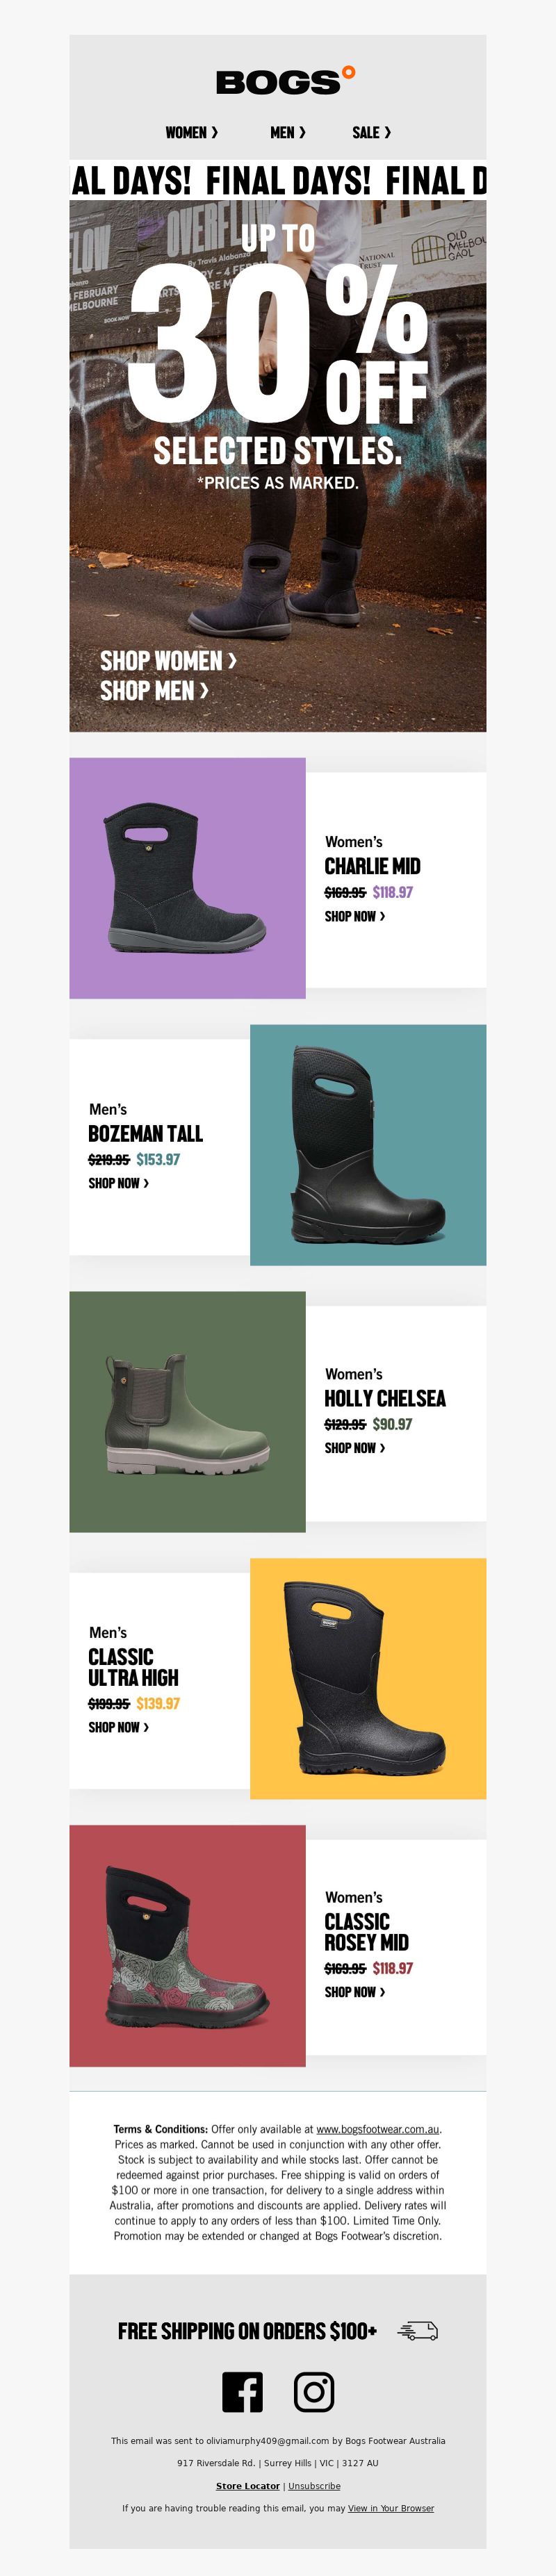The height and width of the screenshot is (2576, 556).
Task: Open the SALE navigation menu item
Action: coord(371,132)
